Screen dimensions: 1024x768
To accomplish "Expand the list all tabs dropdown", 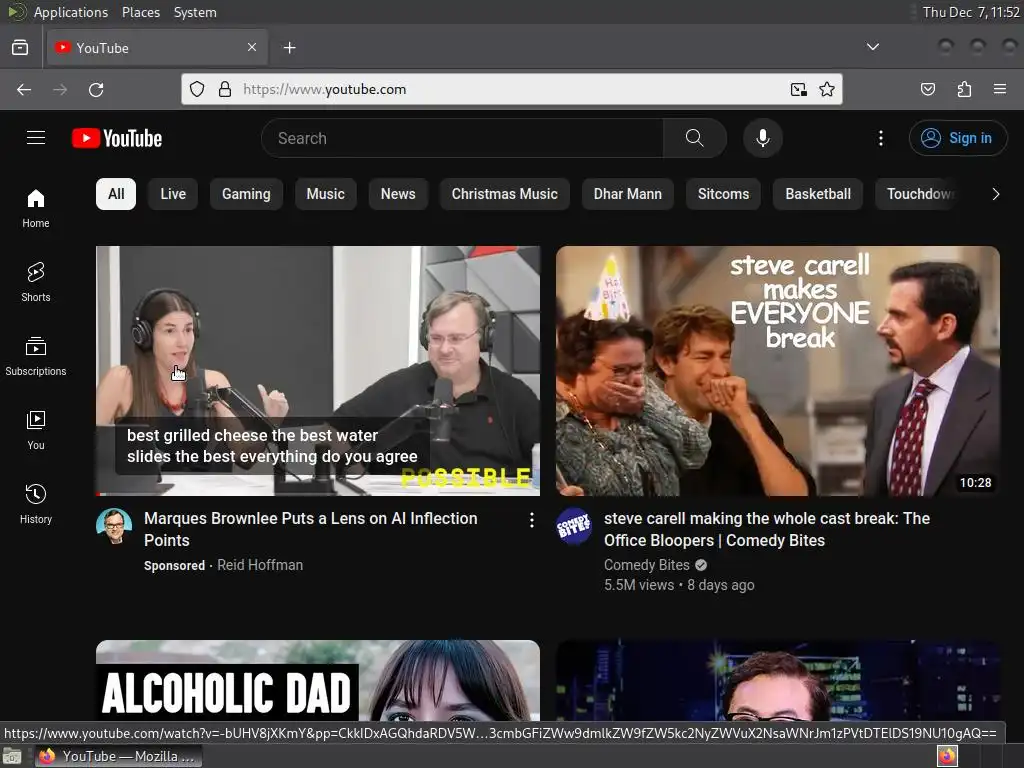I will [x=872, y=47].
